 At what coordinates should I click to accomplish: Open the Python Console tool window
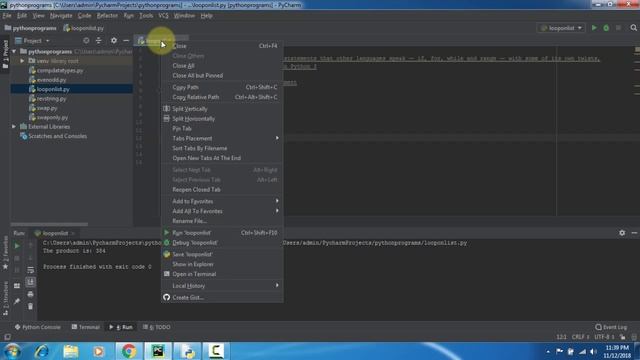38,327
